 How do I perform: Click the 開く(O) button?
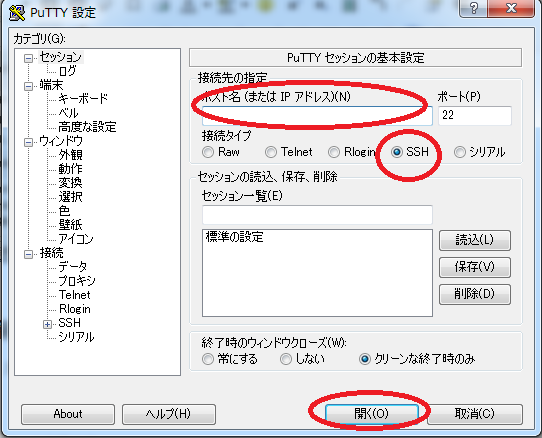pos(372,413)
